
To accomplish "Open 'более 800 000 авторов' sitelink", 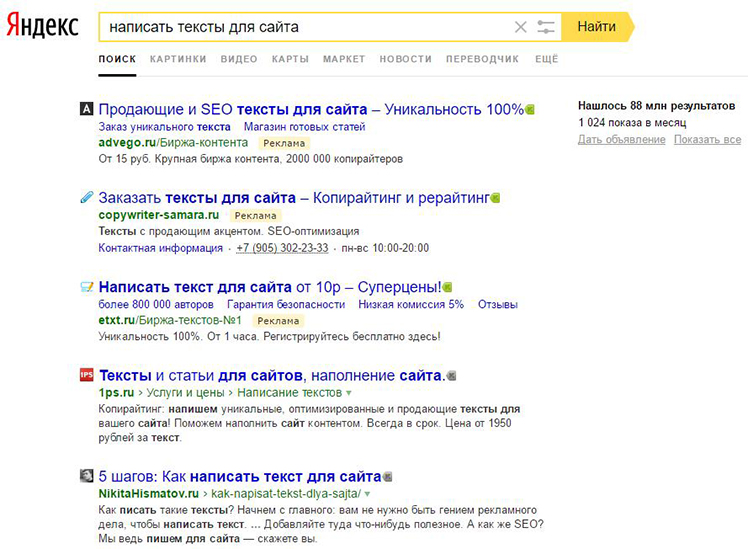I will [x=156, y=304].
